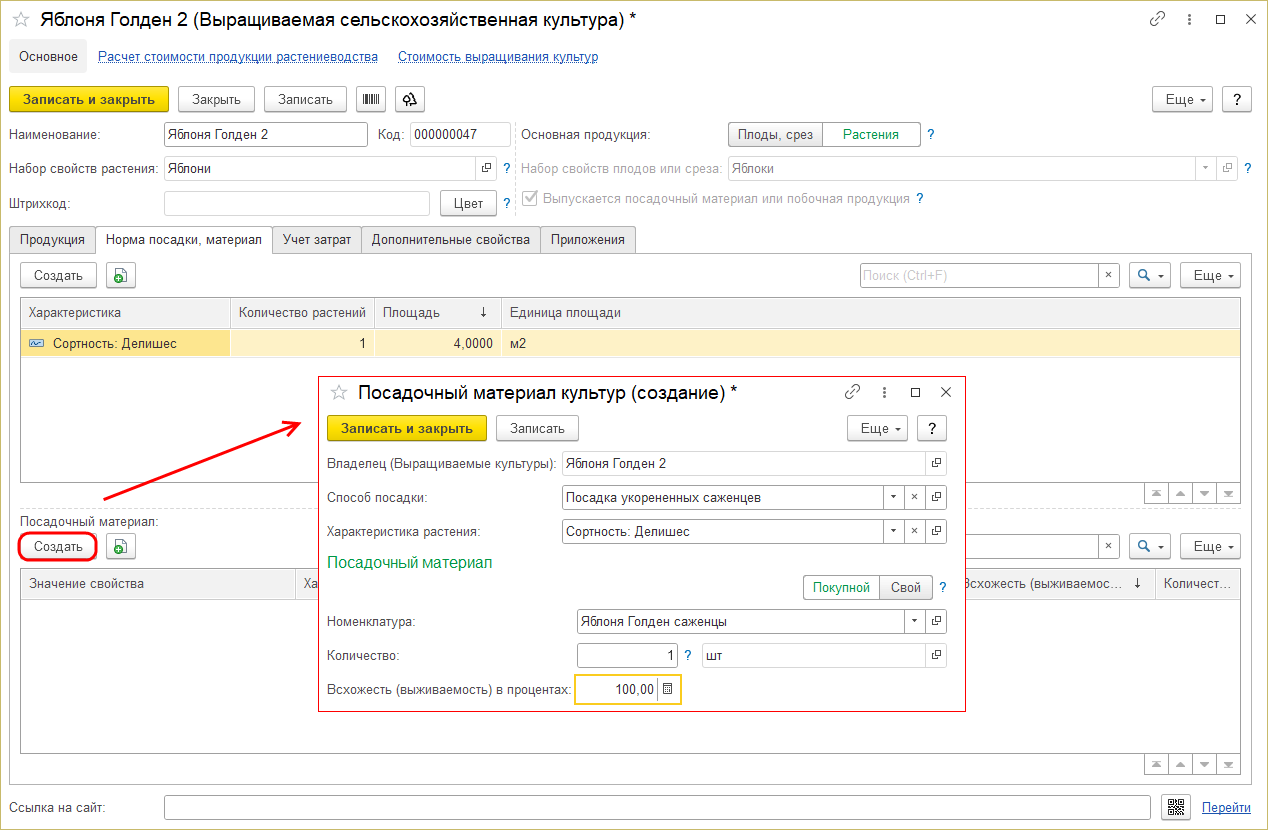The width and height of the screenshot is (1268, 830).
Task: Click the link icon in main title bar
Action: pos(1158,19)
